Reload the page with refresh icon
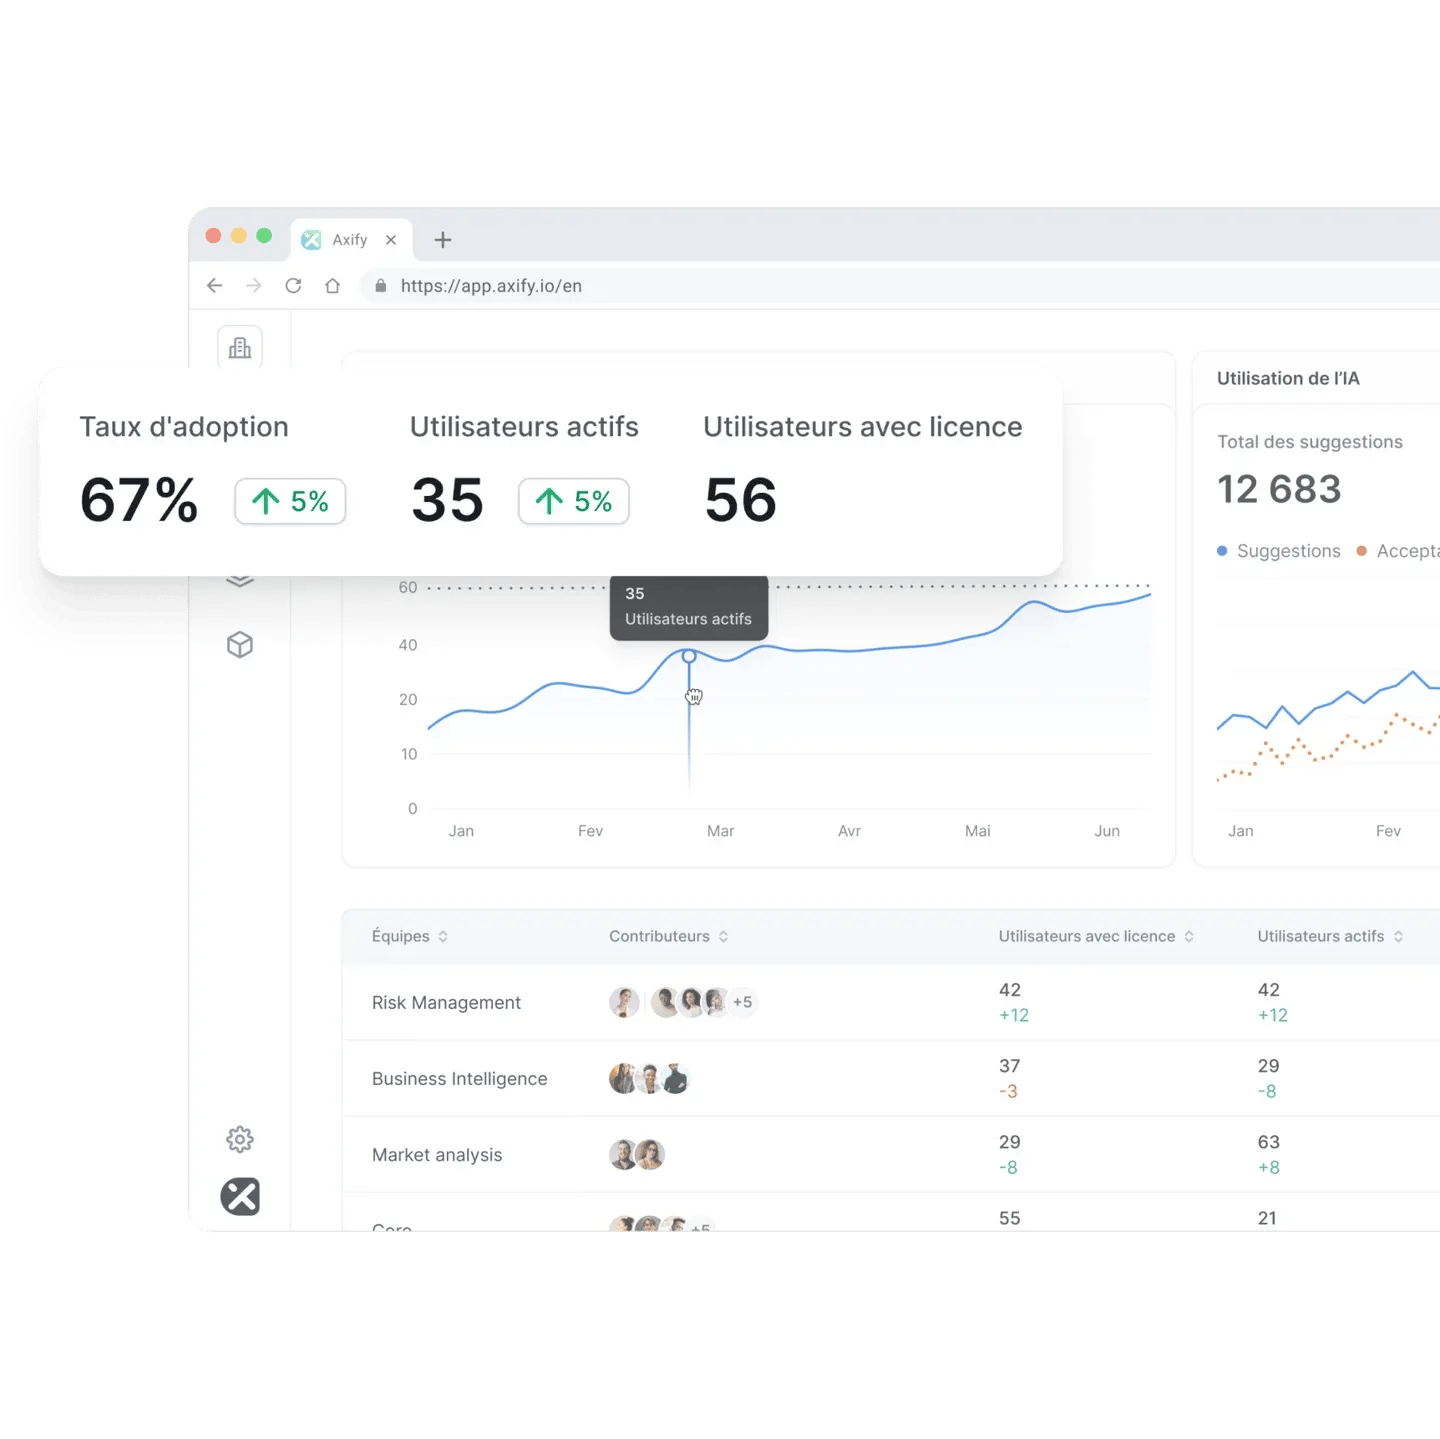Image resolution: width=1440 pixels, height=1439 pixels. [x=293, y=286]
